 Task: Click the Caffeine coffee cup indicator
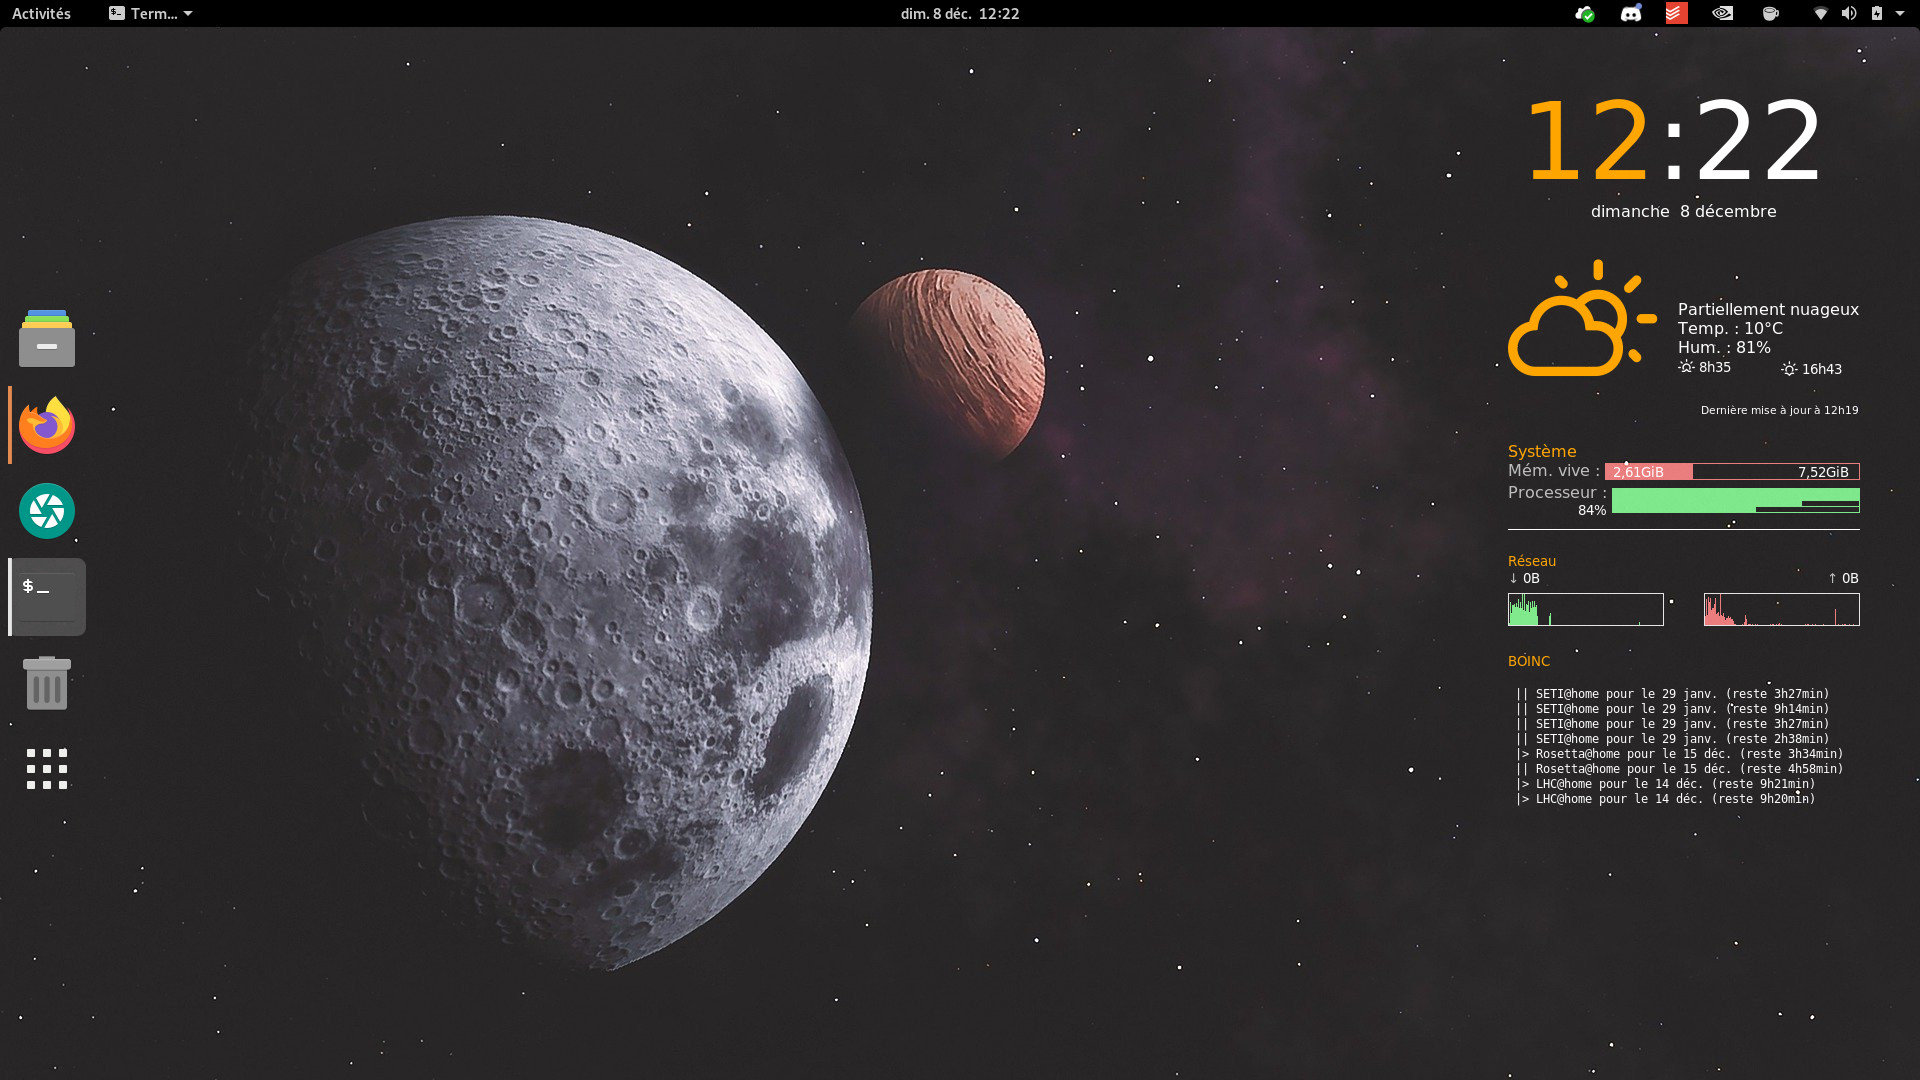point(1770,14)
